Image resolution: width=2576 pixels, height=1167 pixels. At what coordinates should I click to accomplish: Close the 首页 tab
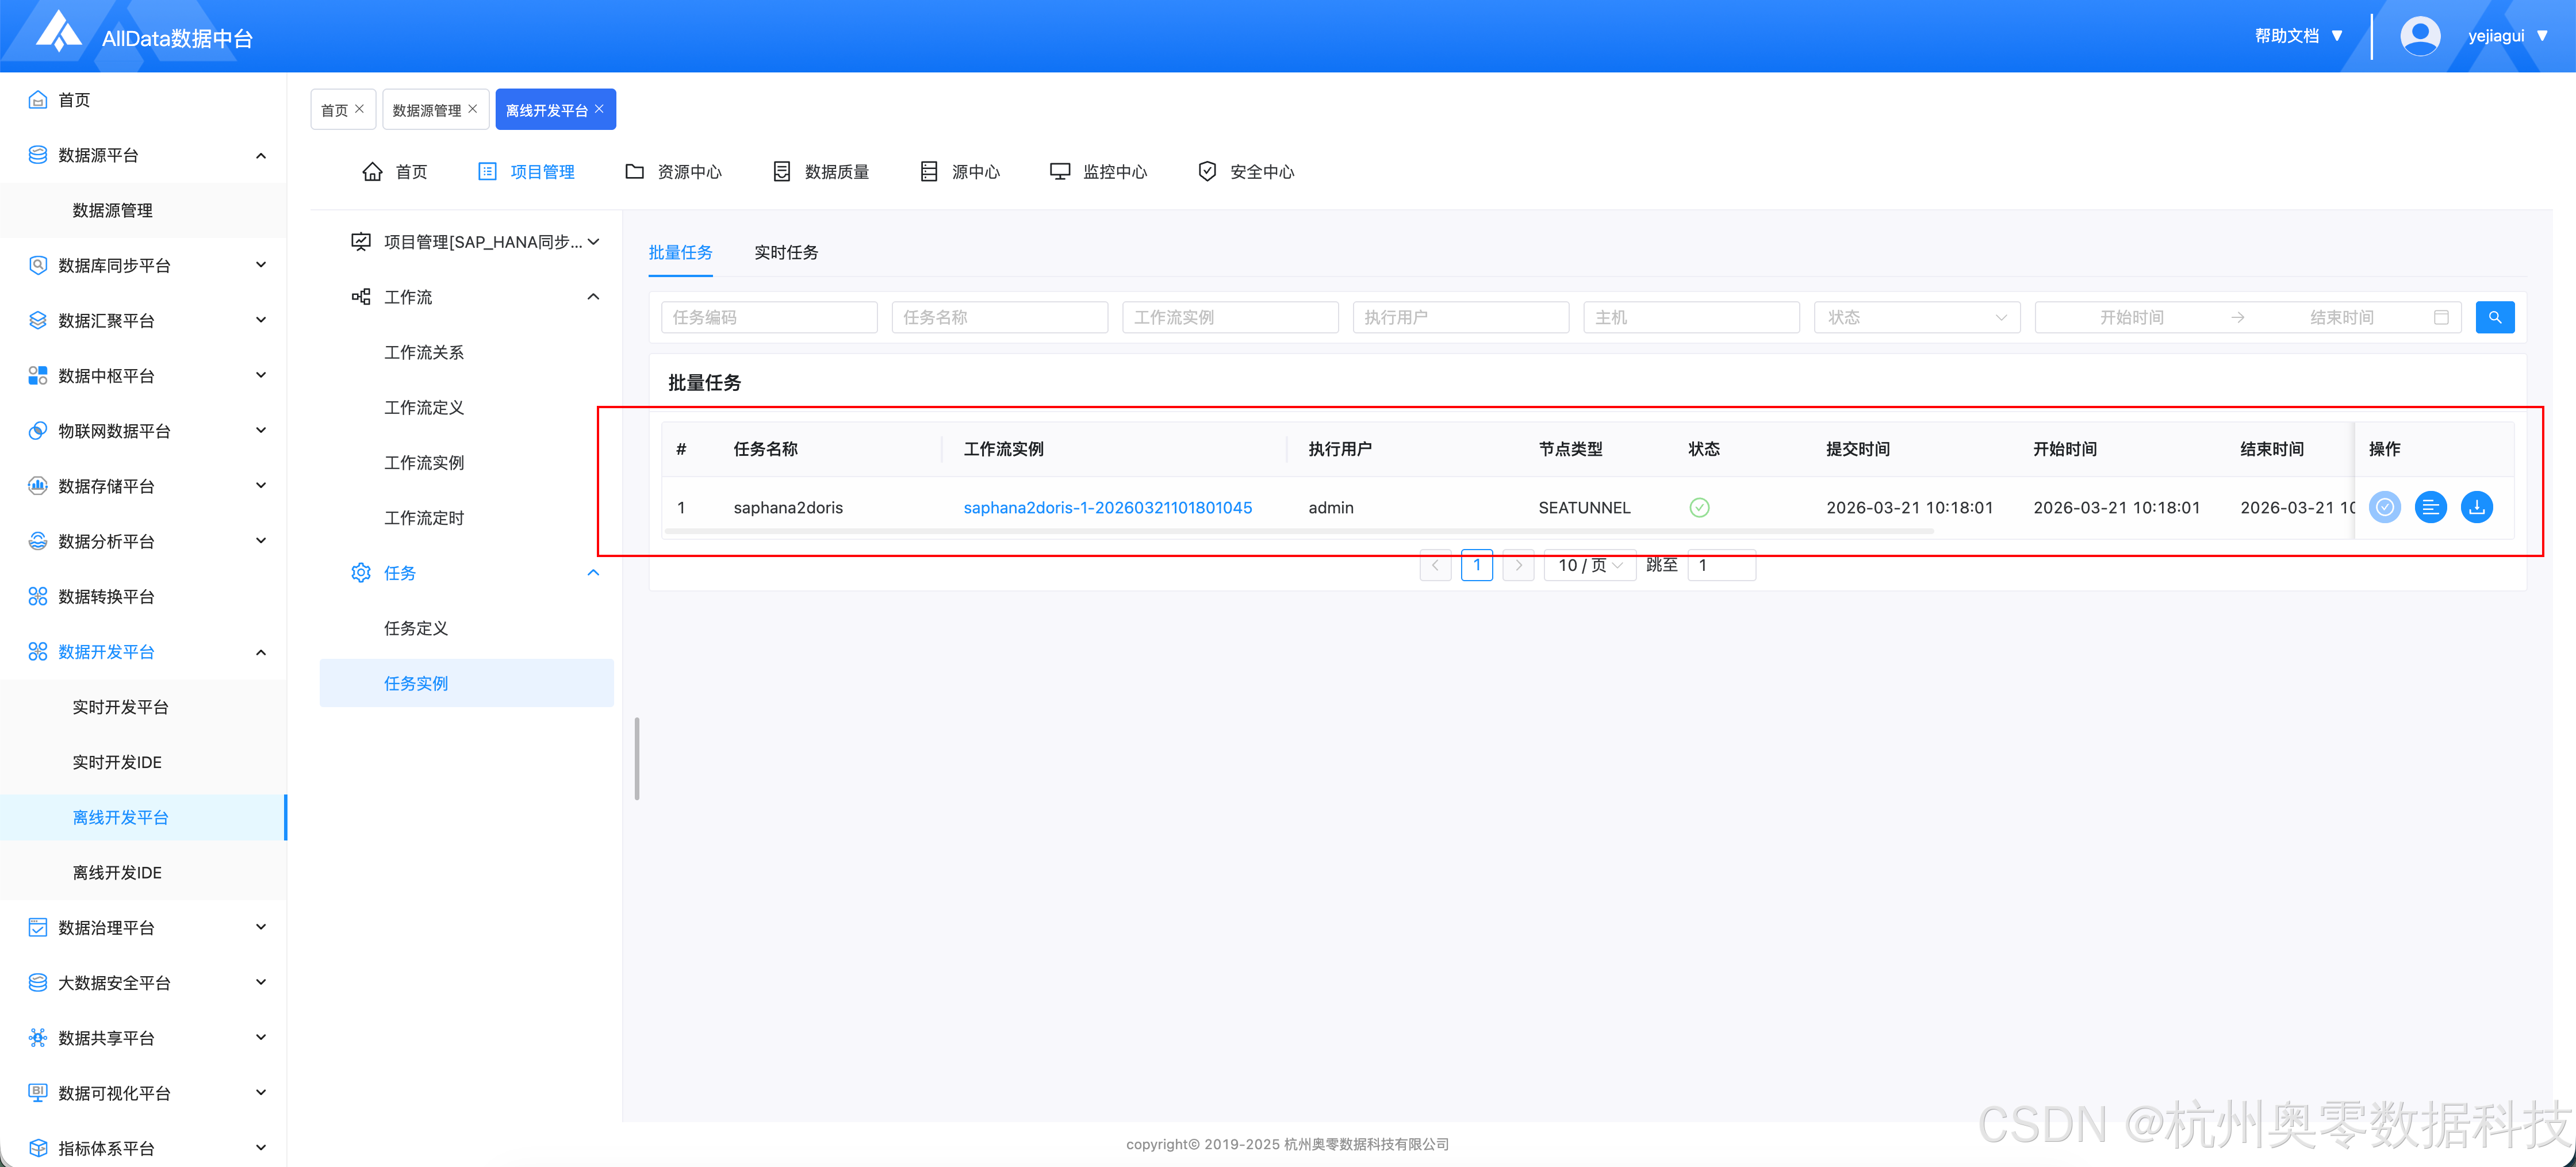click(360, 109)
